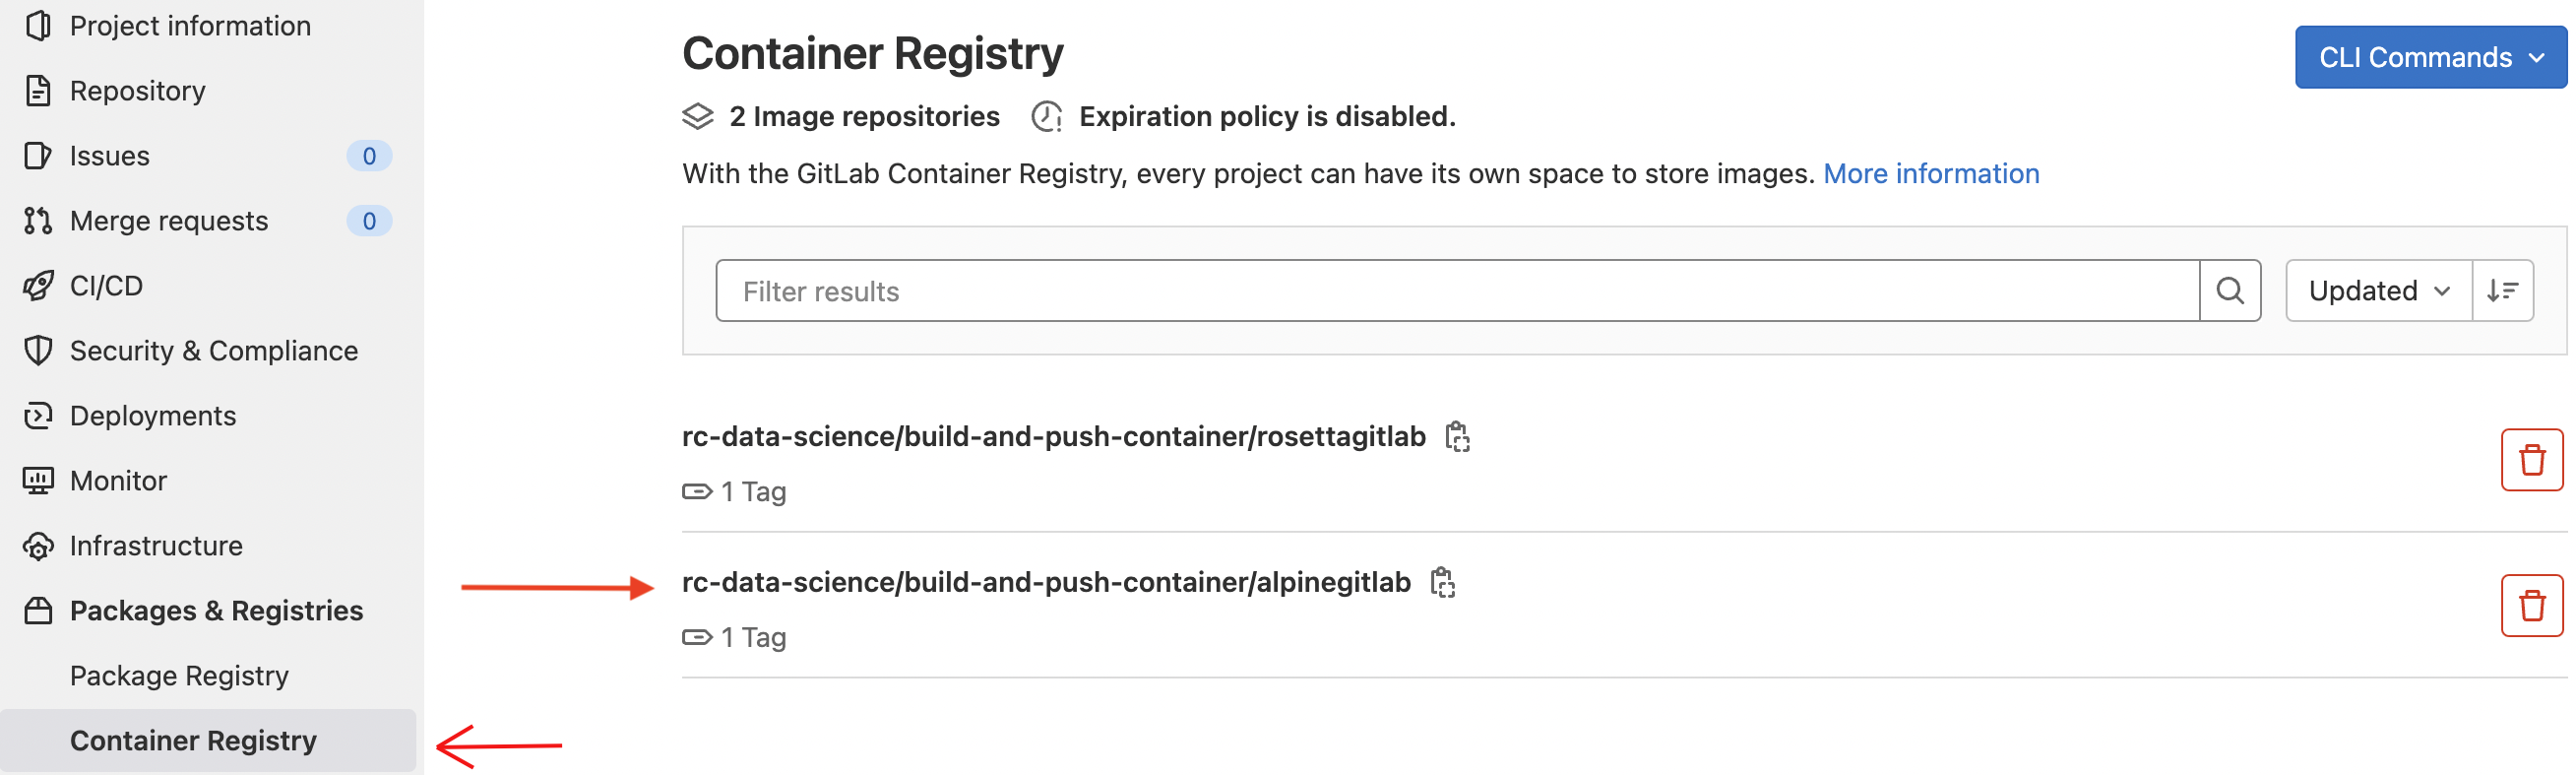Click the search magnifier icon
Viewport: 2576px width, 775px height.
click(2229, 291)
